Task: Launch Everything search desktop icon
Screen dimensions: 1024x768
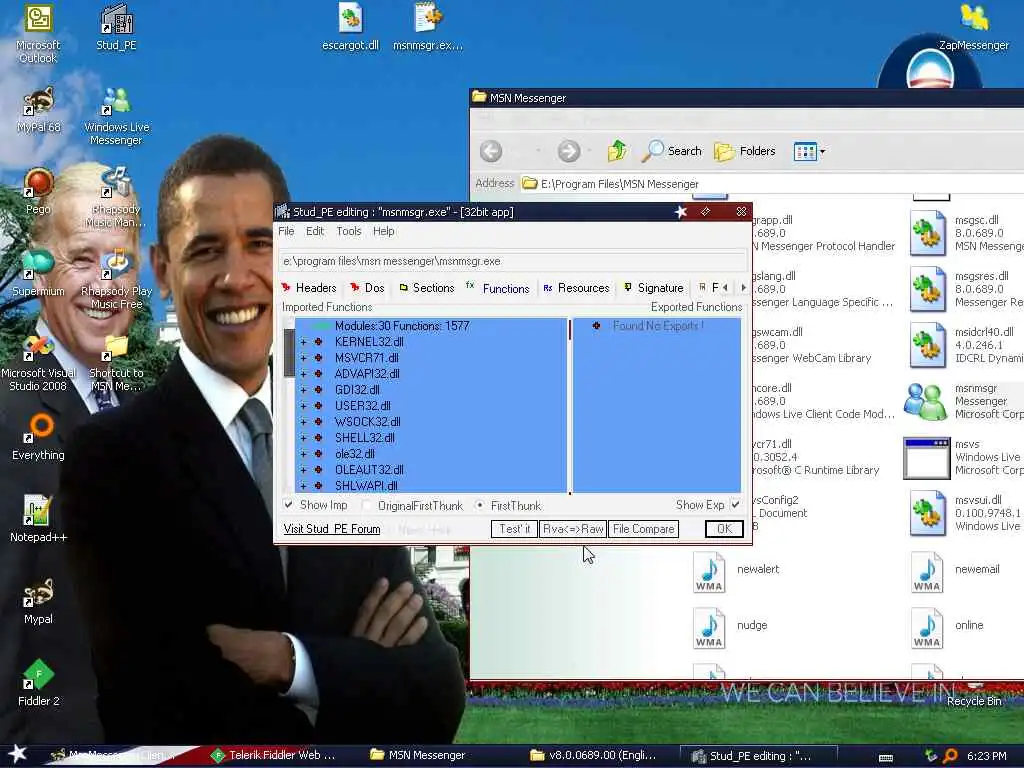Action: point(38,438)
